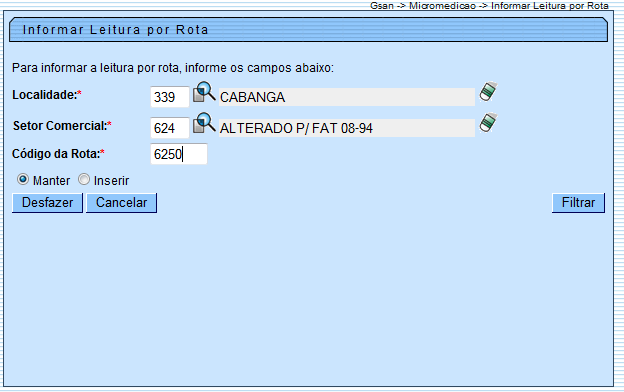Screen dimensions: 624x392
Task: Click the Informar Leitura por Rota title
Action: point(116,30)
